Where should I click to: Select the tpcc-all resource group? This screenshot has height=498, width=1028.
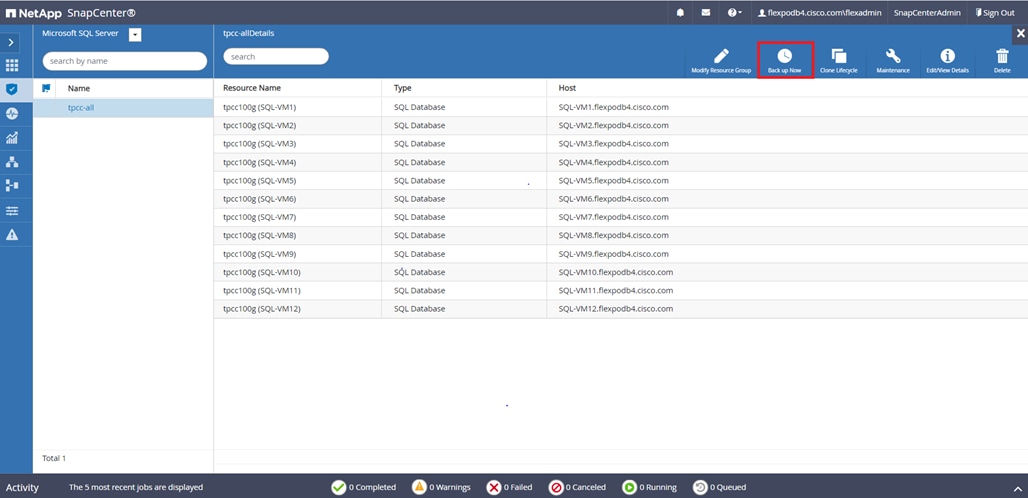pos(123,107)
